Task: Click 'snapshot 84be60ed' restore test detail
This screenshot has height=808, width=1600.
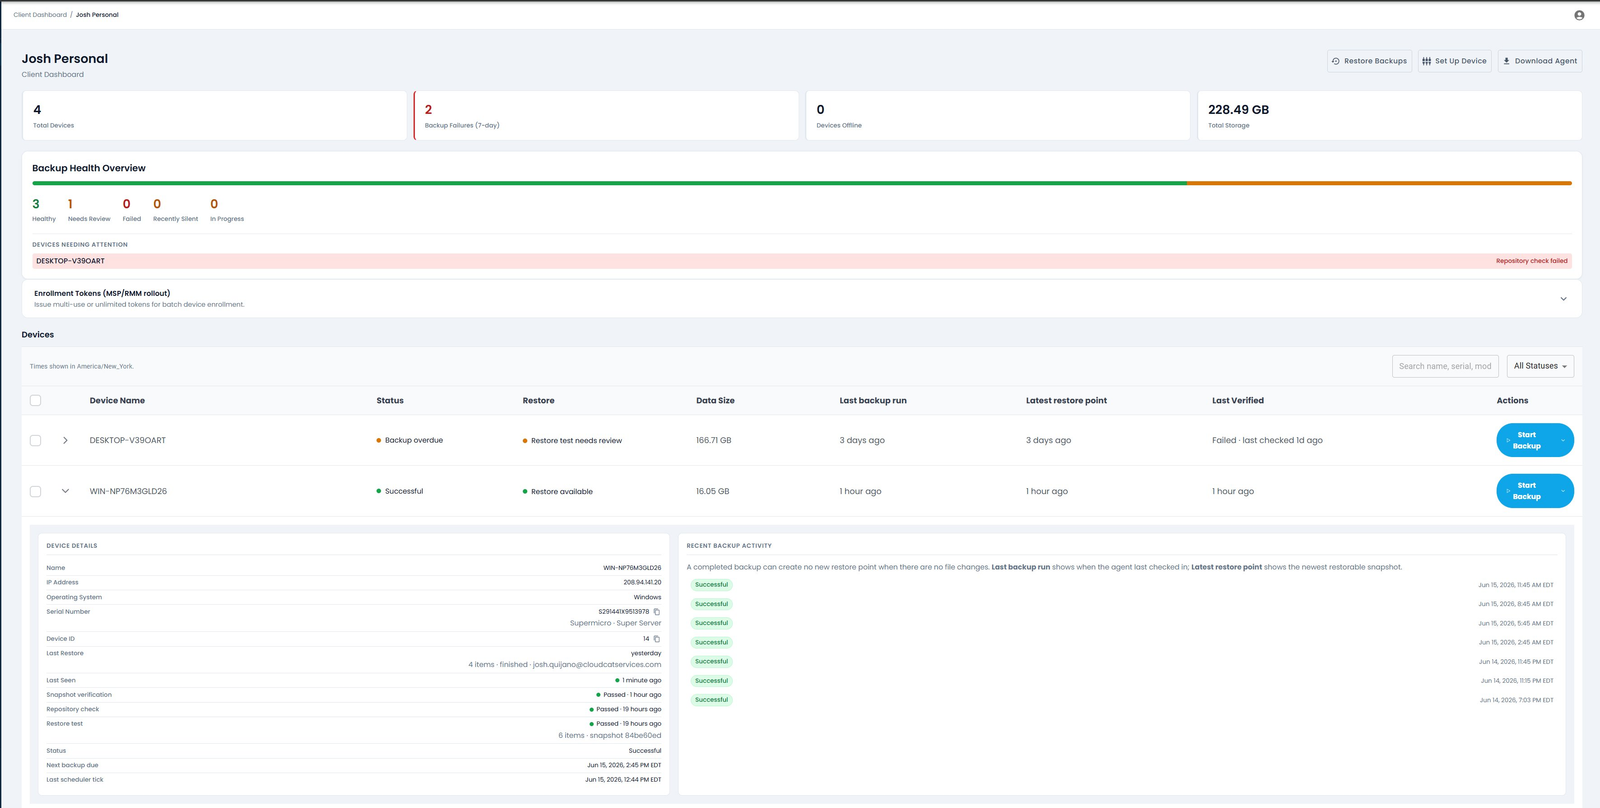Action: coord(625,735)
